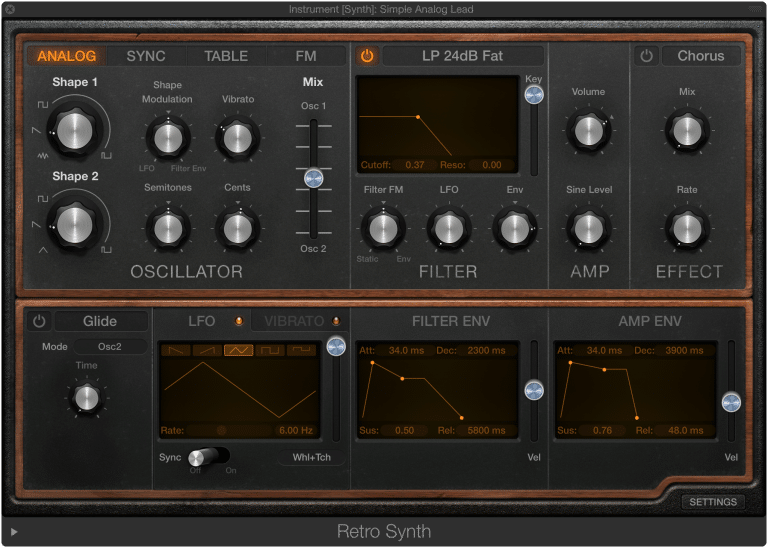
Task: Click the Semitones knob
Action: 168,229
